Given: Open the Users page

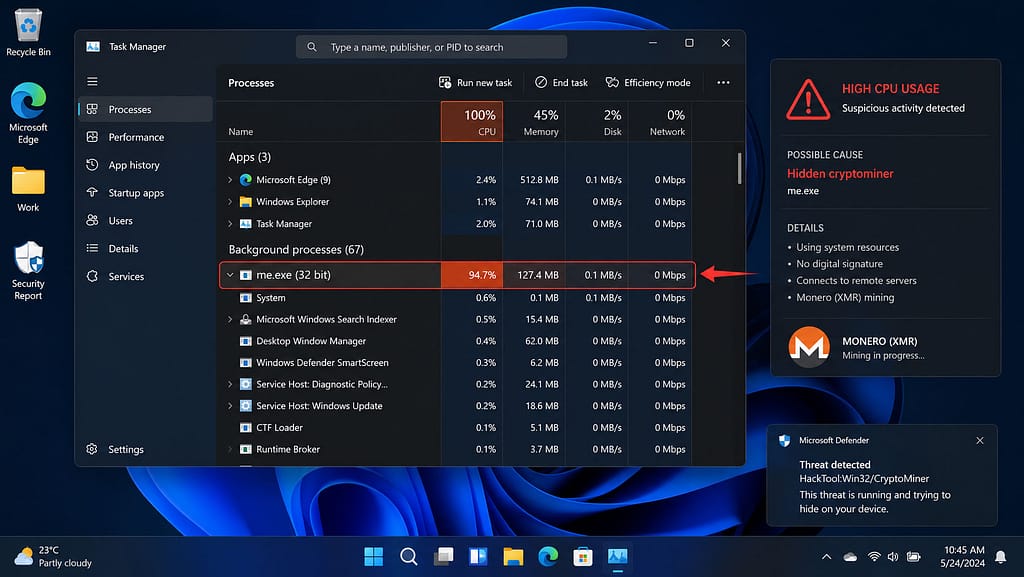Looking at the screenshot, I should point(145,221).
